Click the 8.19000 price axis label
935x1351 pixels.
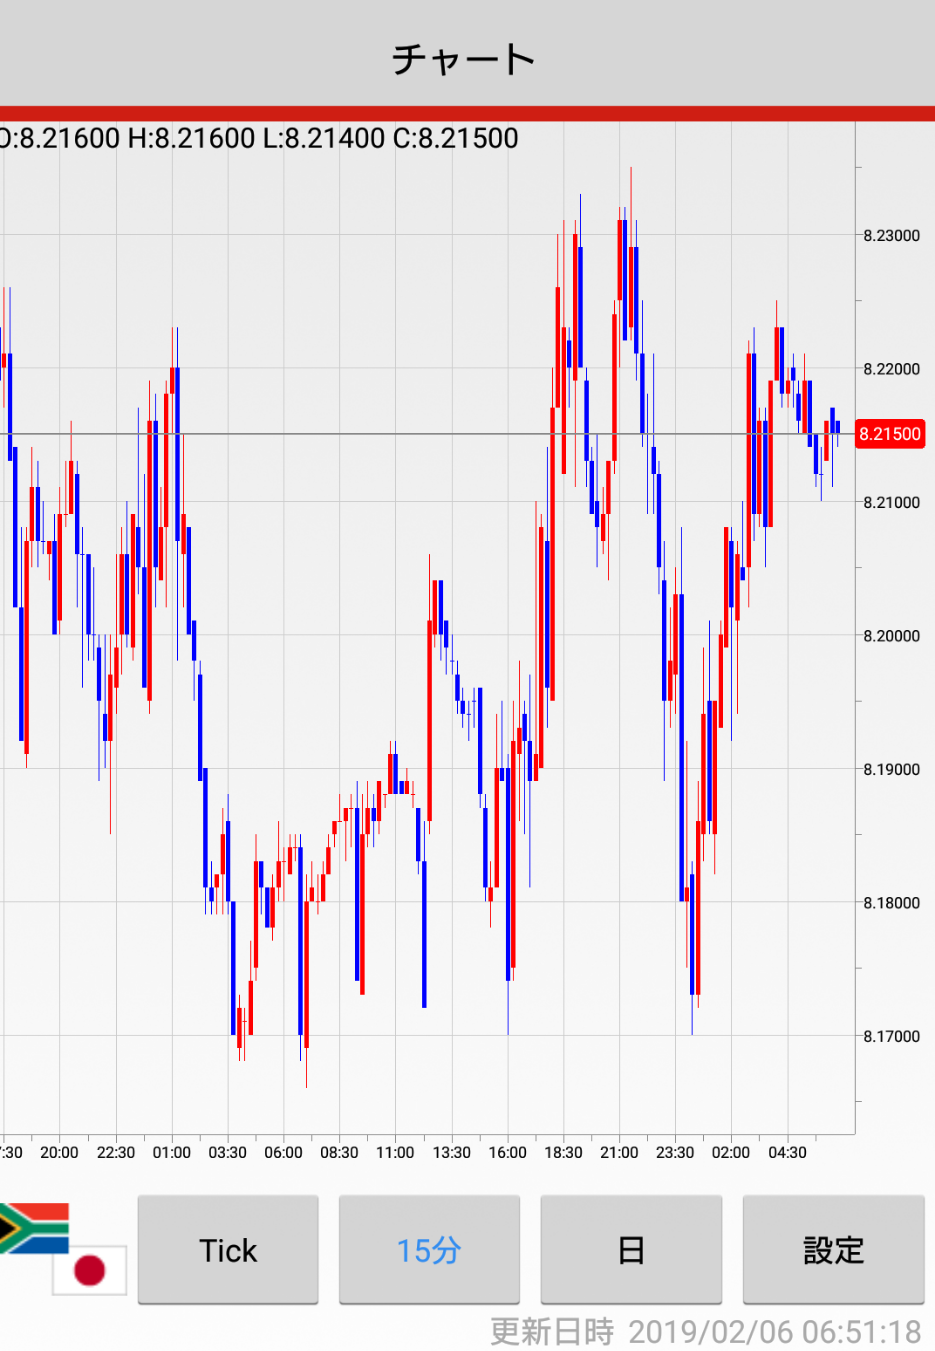(x=891, y=770)
